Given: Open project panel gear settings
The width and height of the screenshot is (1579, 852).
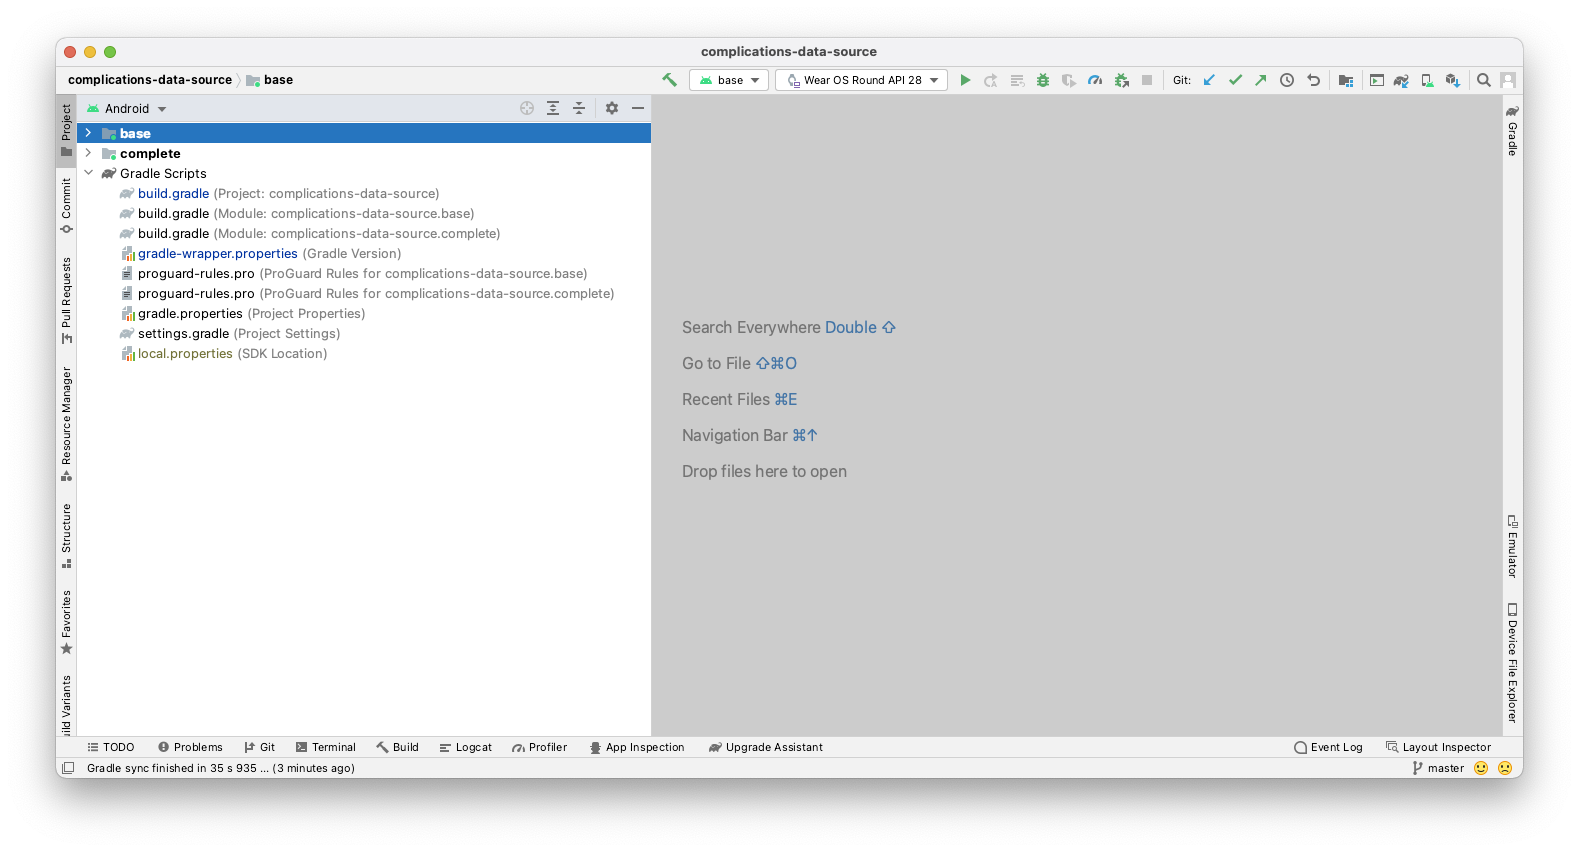Looking at the screenshot, I should (612, 108).
